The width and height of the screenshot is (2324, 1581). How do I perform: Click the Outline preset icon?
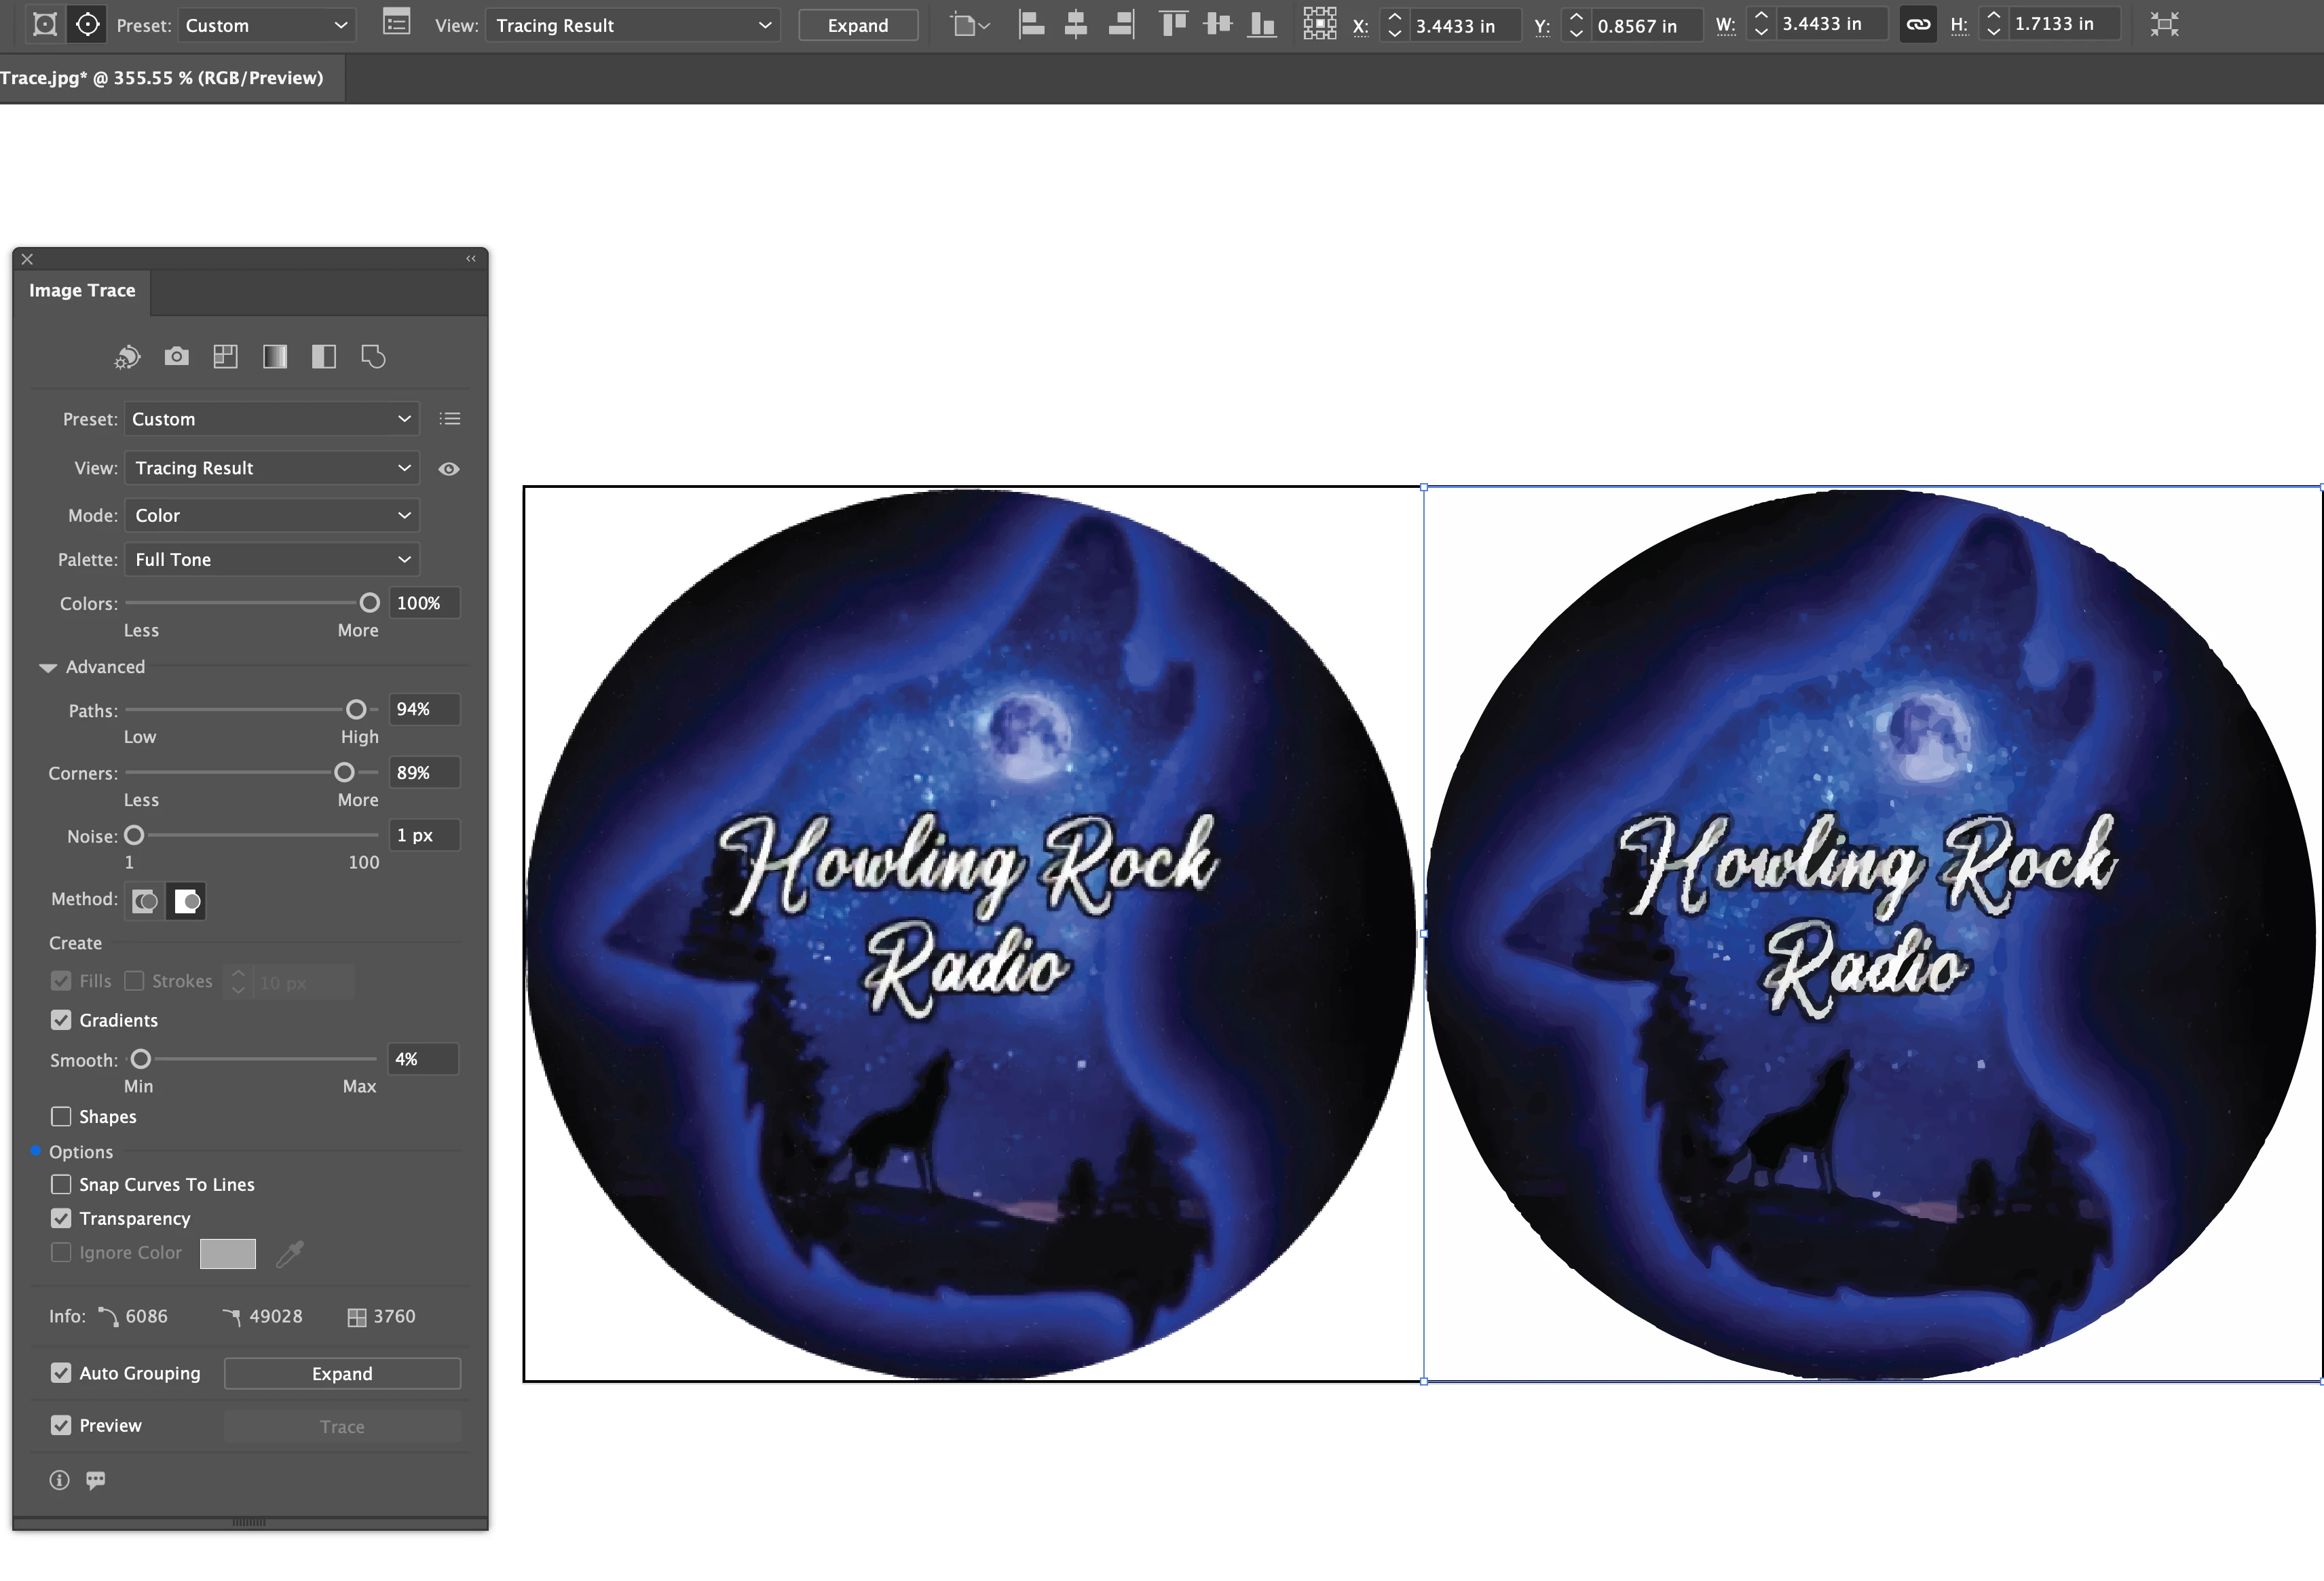[x=373, y=356]
